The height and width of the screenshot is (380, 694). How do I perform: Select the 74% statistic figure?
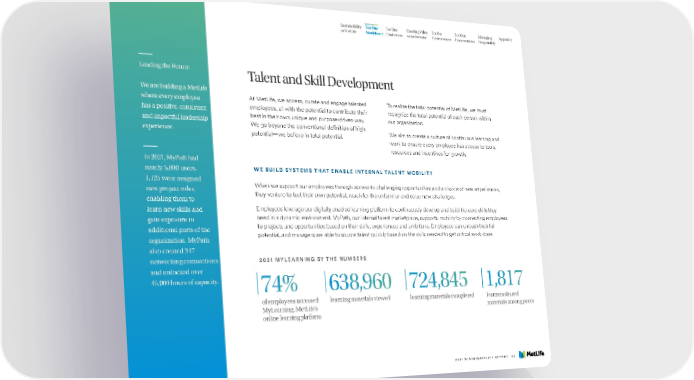click(x=279, y=284)
